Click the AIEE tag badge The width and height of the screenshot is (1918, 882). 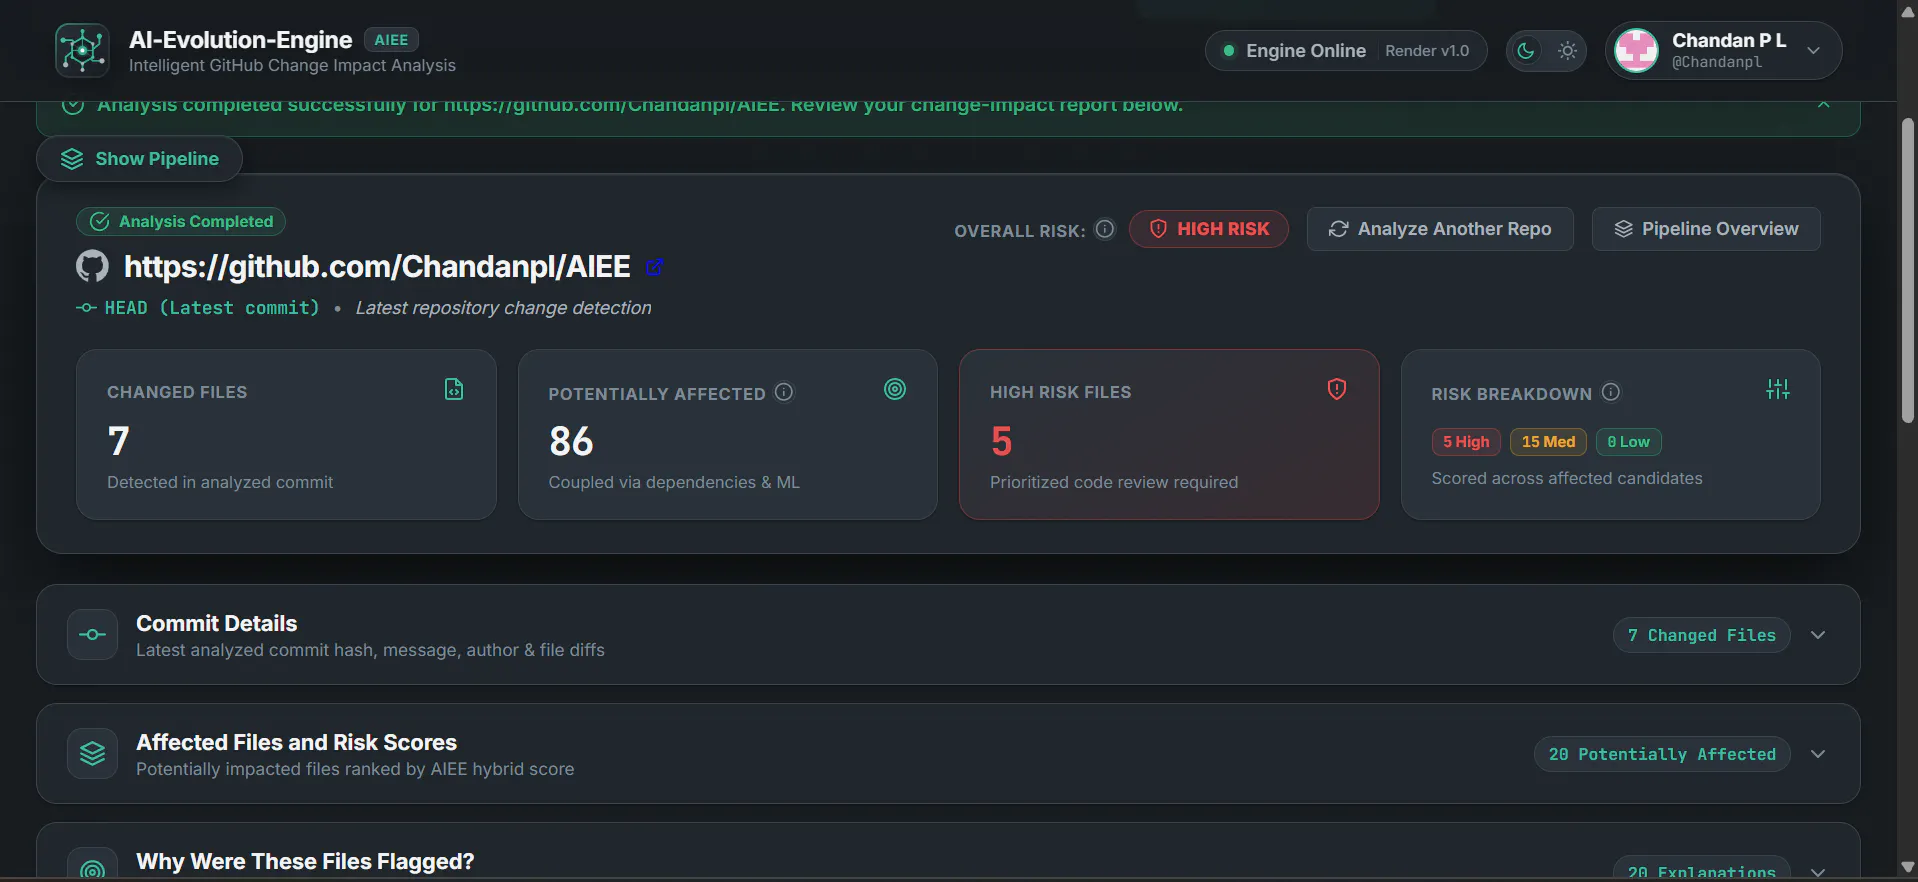pyautogui.click(x=391, y=40)
